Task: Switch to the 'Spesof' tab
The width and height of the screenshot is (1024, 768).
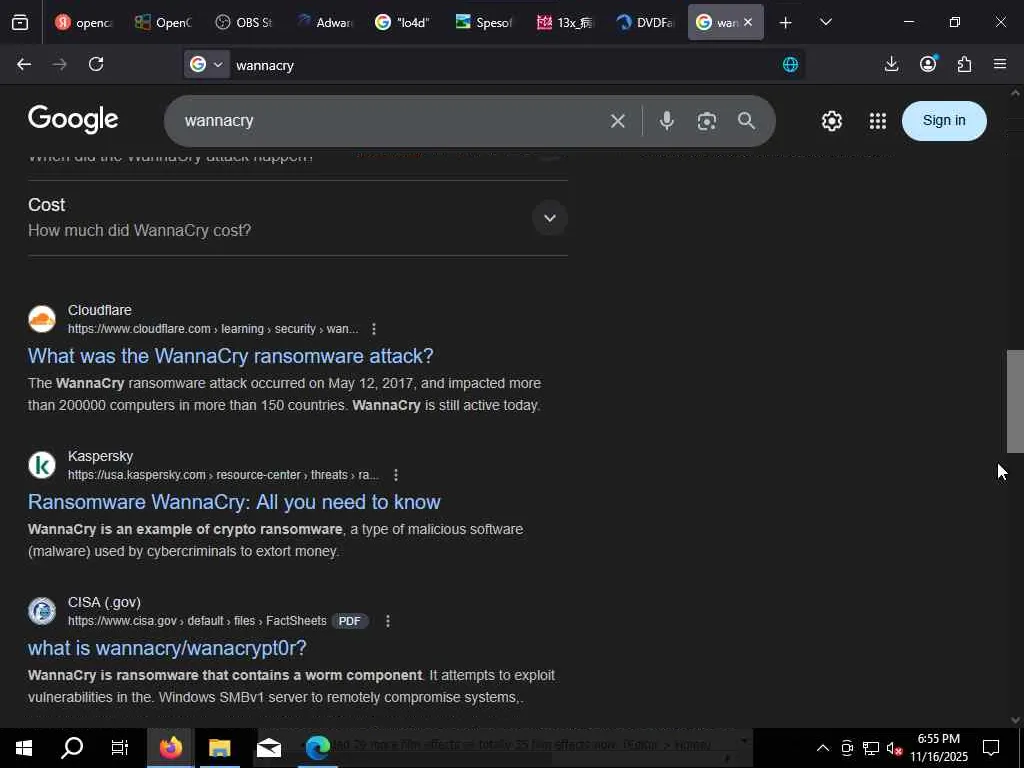Action: tap(484, 23)
